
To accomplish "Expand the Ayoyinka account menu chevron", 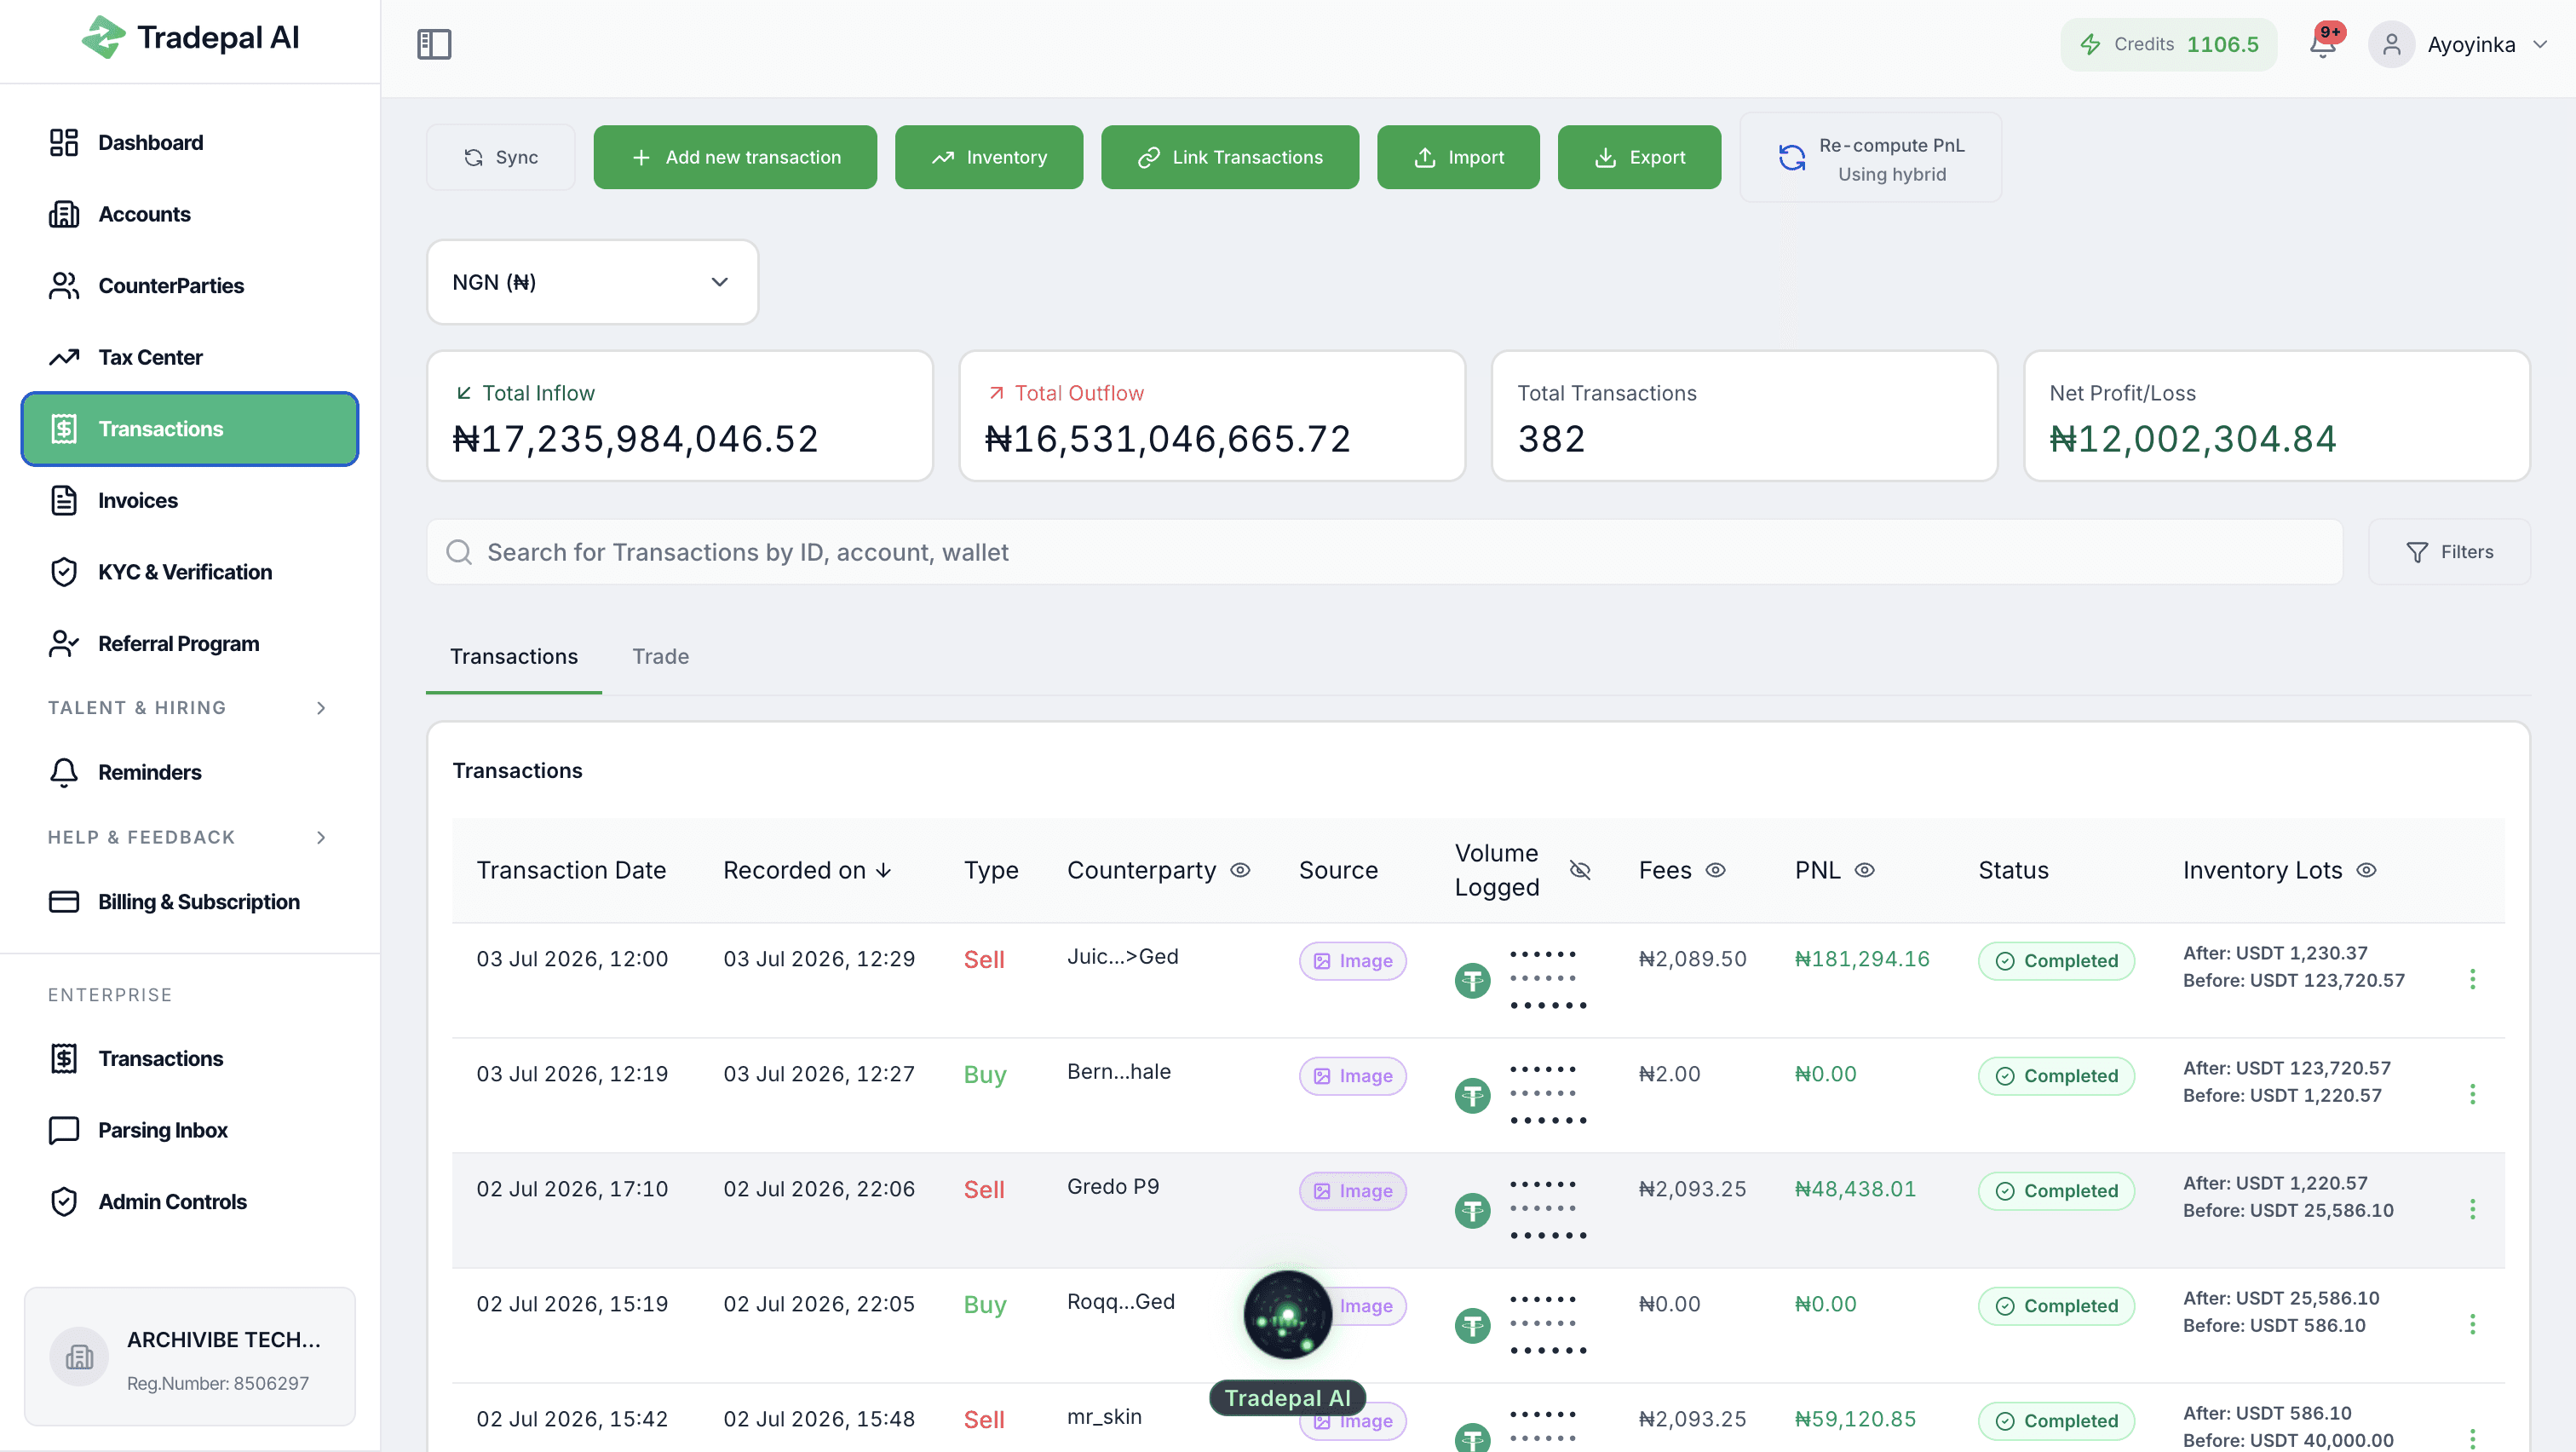I will point(2540,44).
